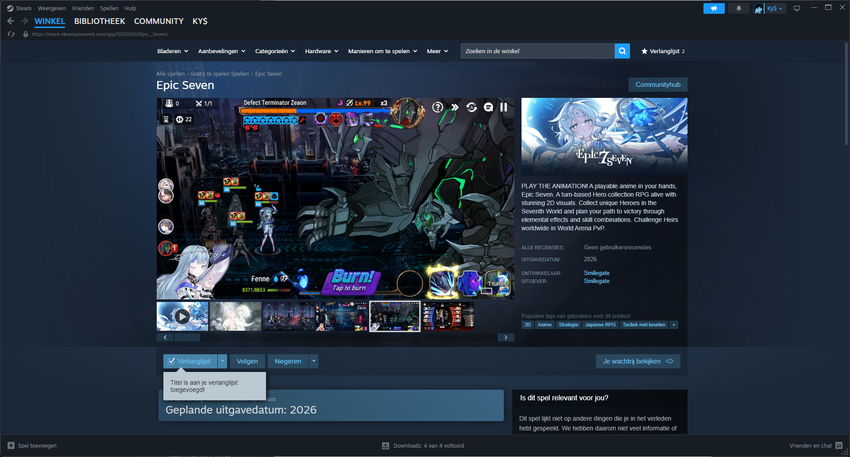The width and height of the screenshot is (850, 457).
Task: Open the Steam menu
Action: [23, 8]
